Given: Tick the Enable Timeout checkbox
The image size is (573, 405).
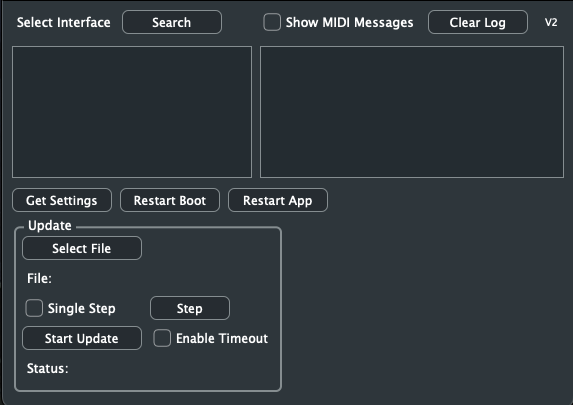Looking at the screenshot, I should click(x=162, y=338).
